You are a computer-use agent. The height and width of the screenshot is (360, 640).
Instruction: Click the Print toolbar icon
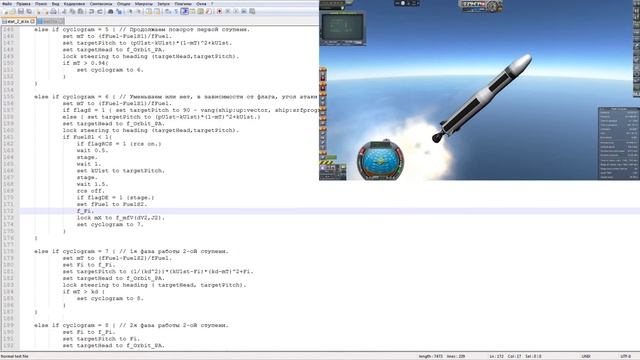53,11
